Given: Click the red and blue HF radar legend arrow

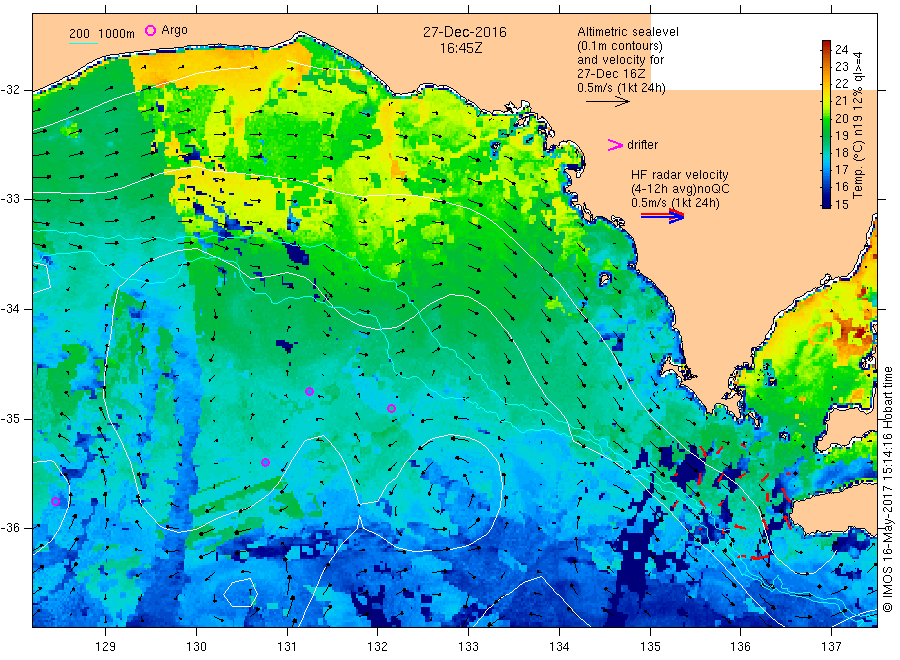Looking at the screenshot, I should click(x=662, y=216).
